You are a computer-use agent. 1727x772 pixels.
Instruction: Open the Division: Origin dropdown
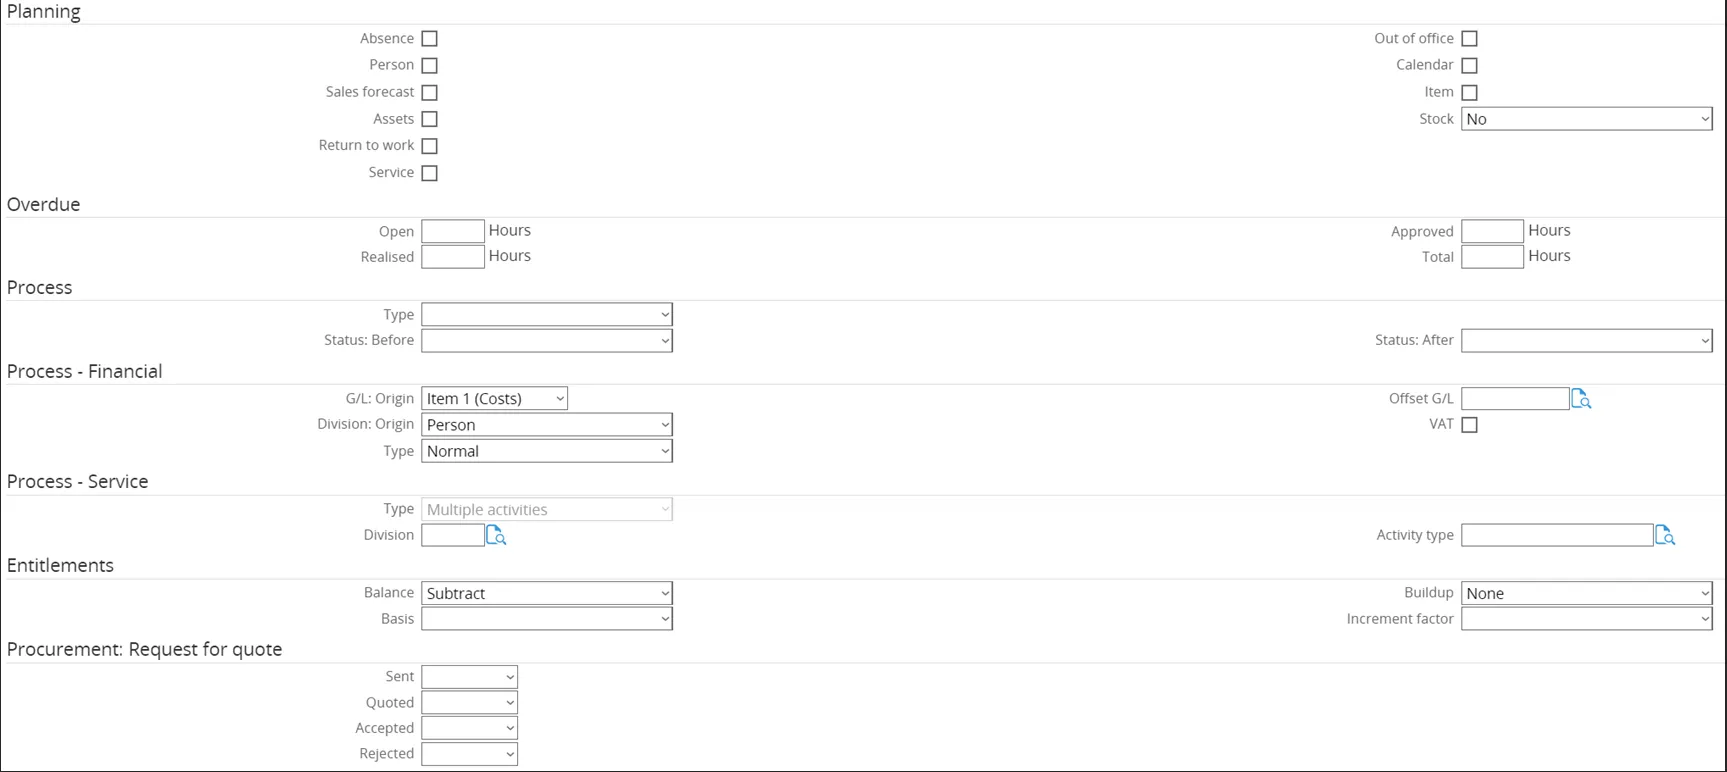546,425
